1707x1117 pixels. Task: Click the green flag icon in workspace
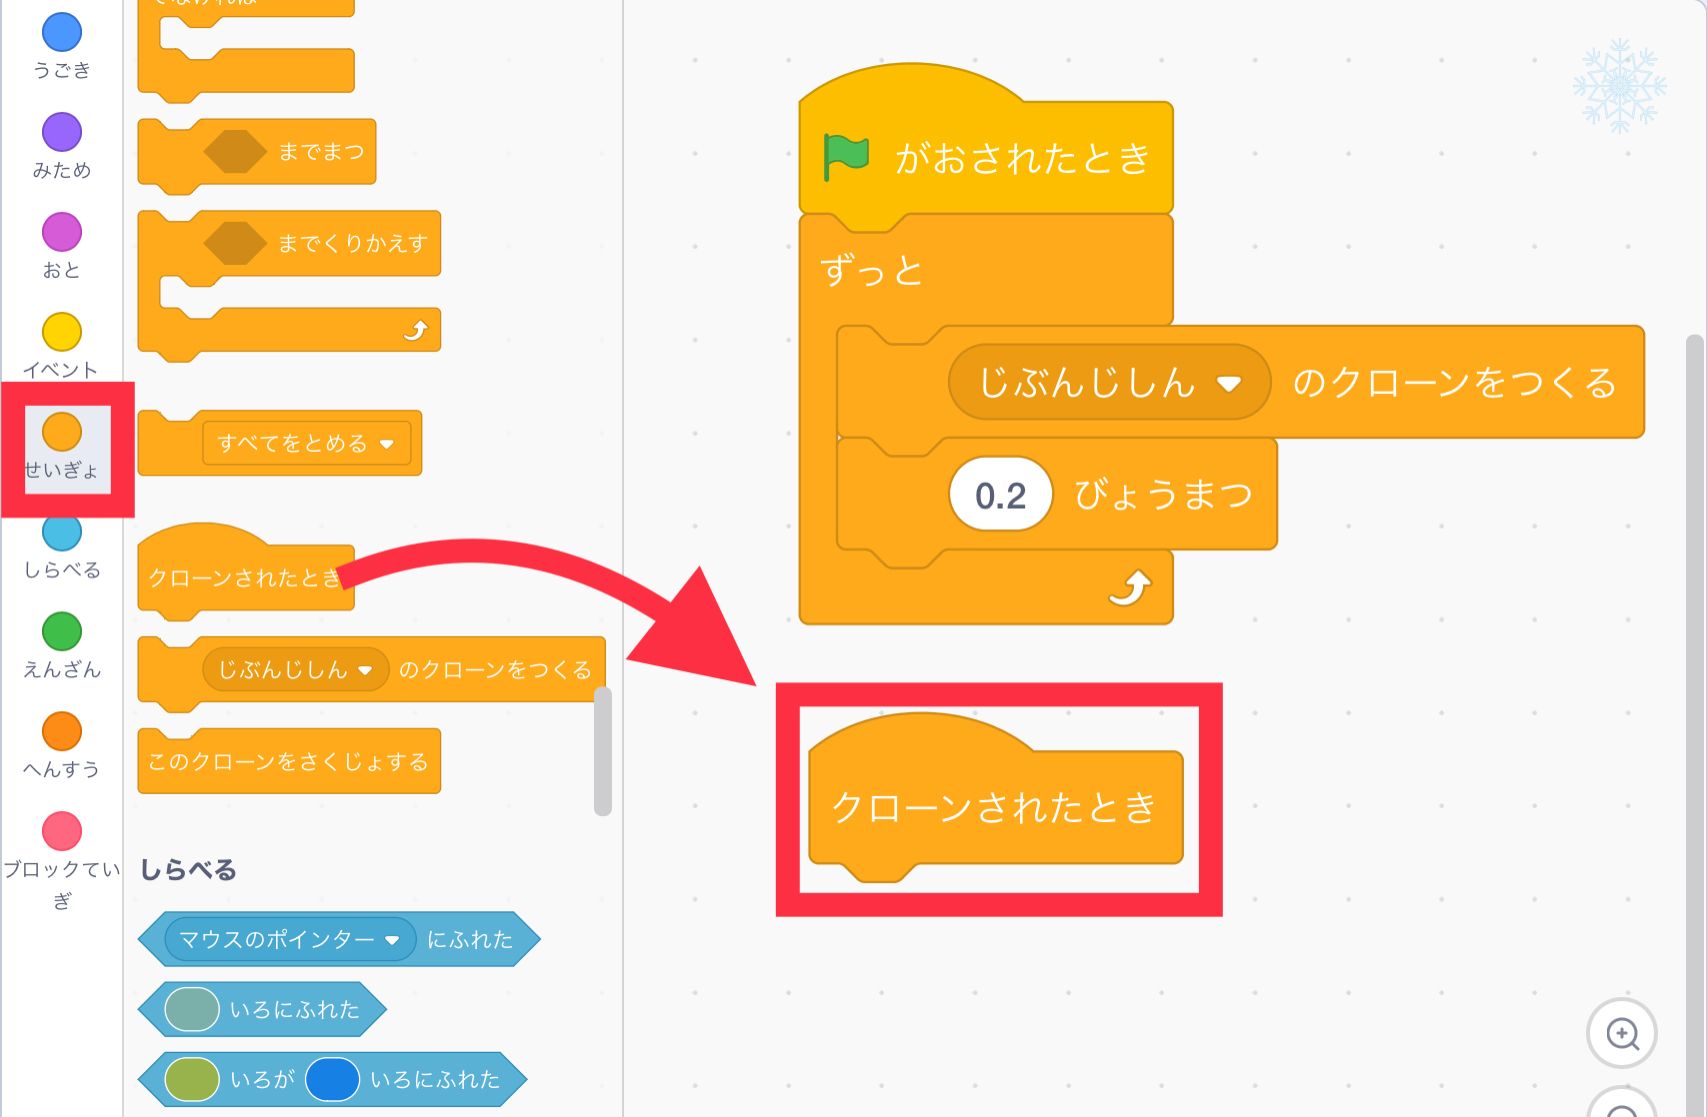(x=846, y=158)
